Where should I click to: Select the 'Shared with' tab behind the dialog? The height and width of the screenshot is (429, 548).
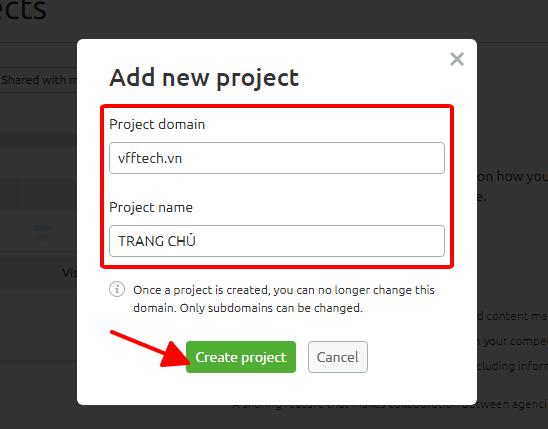(x=38, y=80)
